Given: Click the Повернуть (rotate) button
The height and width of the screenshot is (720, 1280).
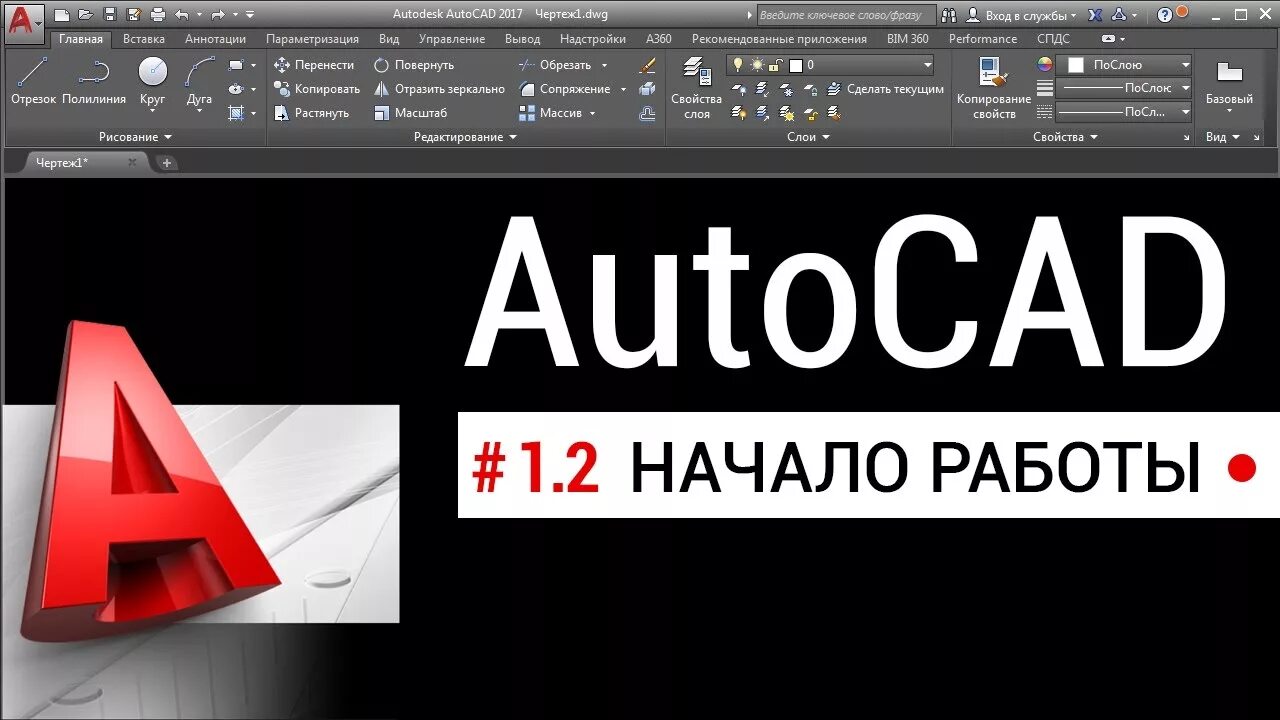Looking at the screenshot, I should click(414, 65).
